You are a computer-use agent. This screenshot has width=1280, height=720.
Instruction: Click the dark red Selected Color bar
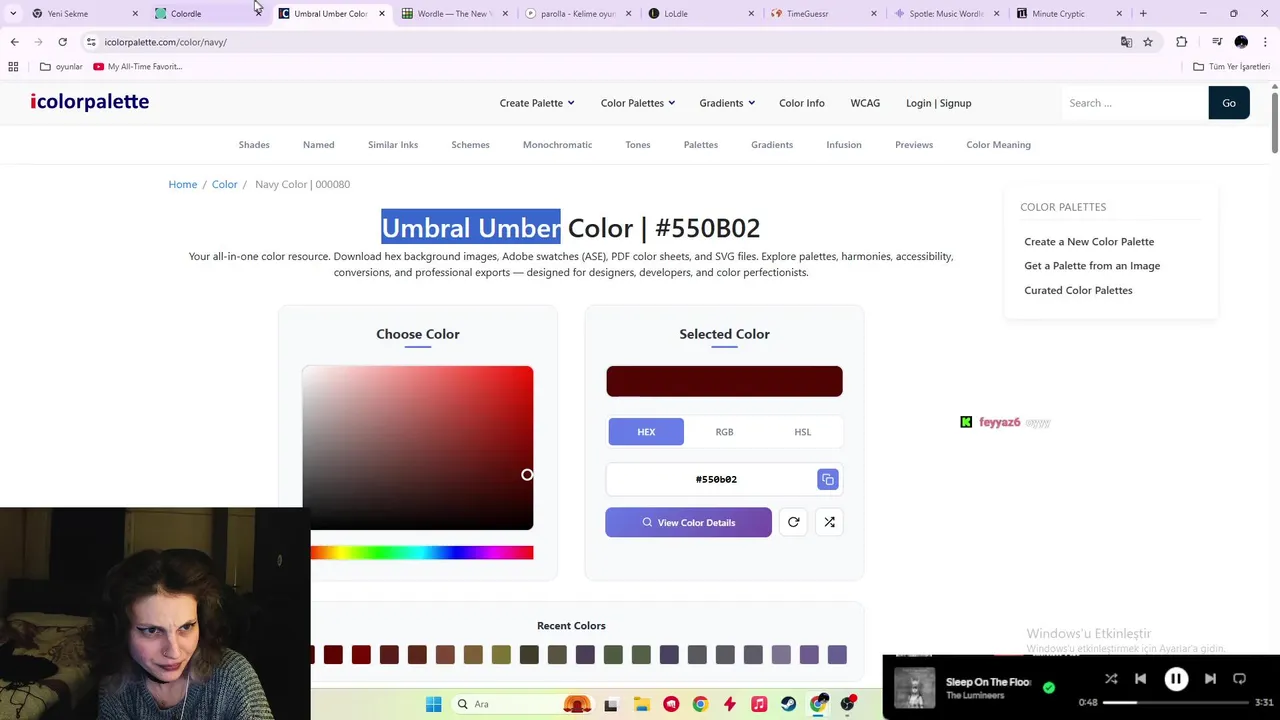(x=724, y=382)
